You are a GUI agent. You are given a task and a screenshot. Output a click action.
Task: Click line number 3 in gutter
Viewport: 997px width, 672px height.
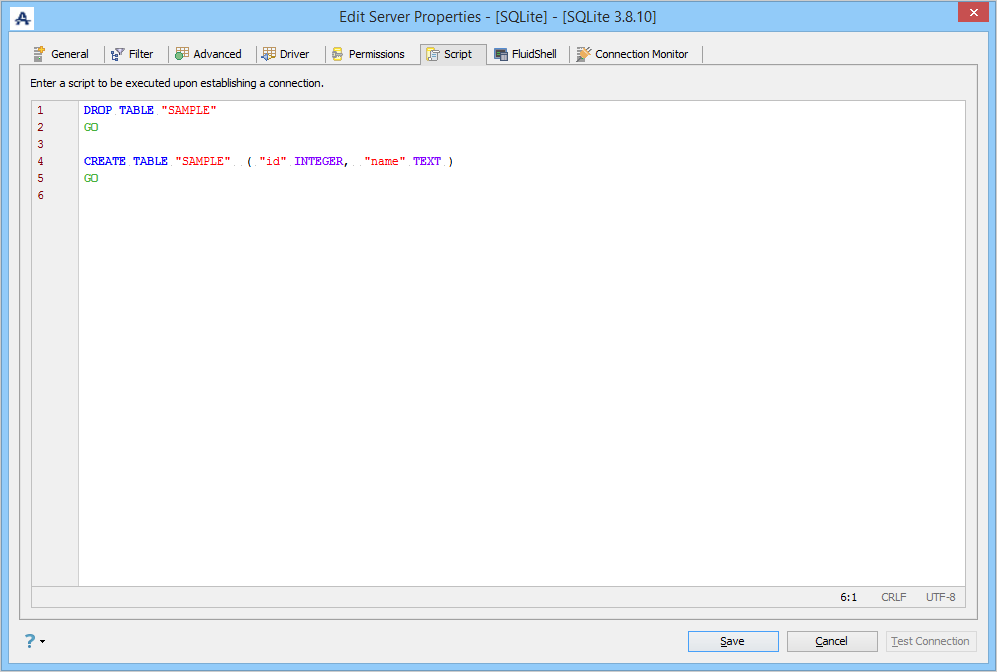[40, 144]
